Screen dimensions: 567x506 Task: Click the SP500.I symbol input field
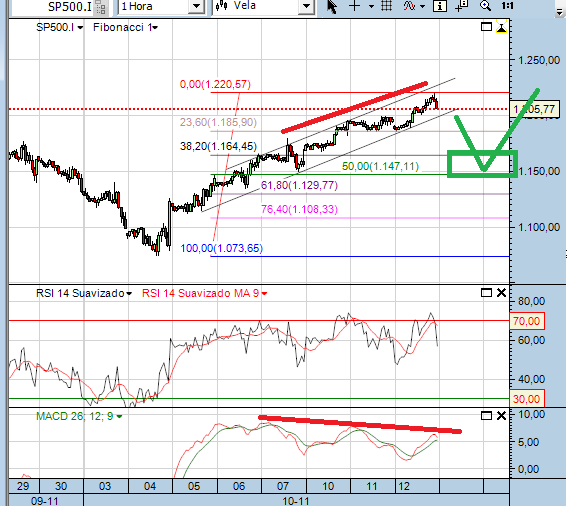click(x=54, y=7)
